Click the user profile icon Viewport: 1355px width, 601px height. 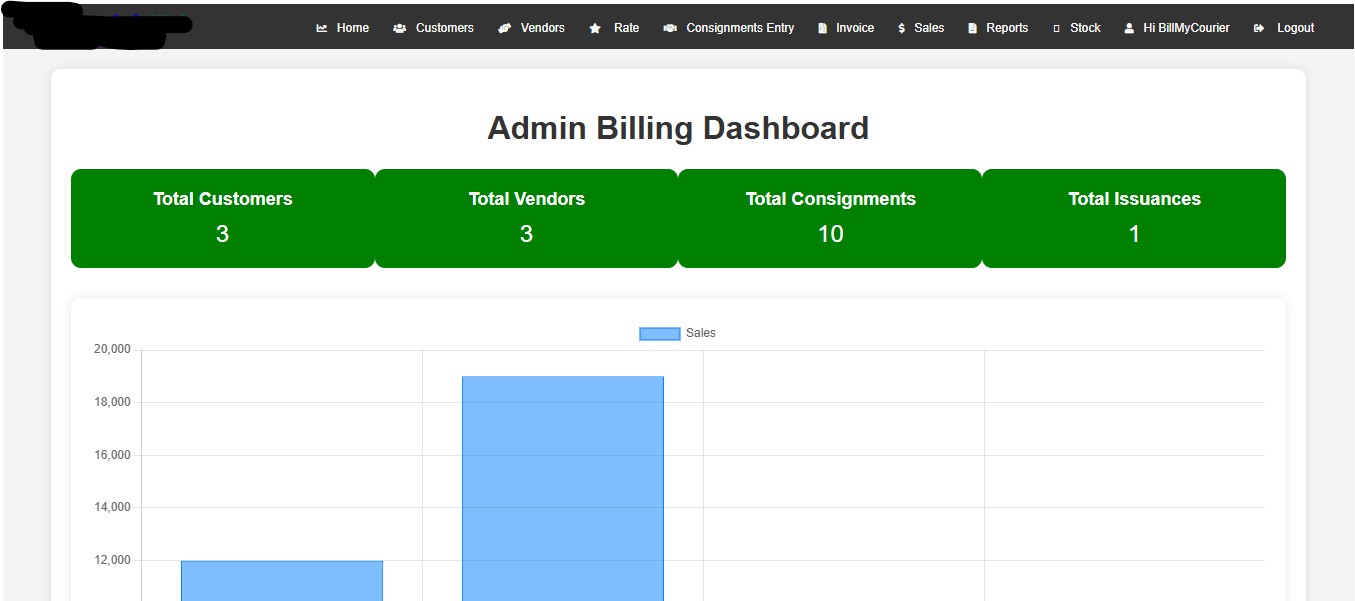pos(1129,28)
